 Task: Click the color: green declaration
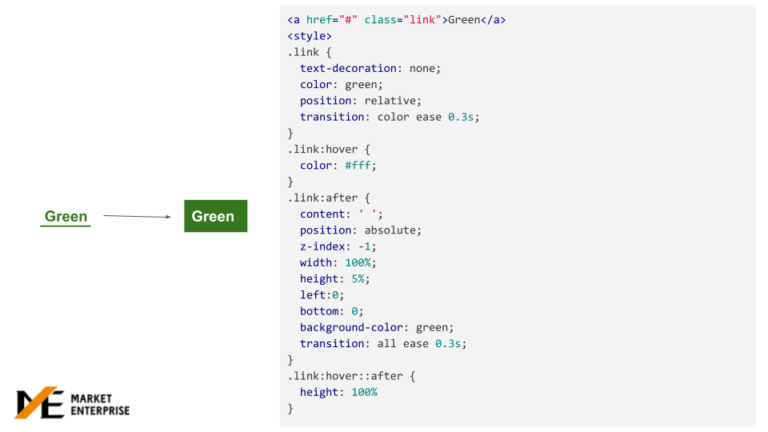[341, 84]
